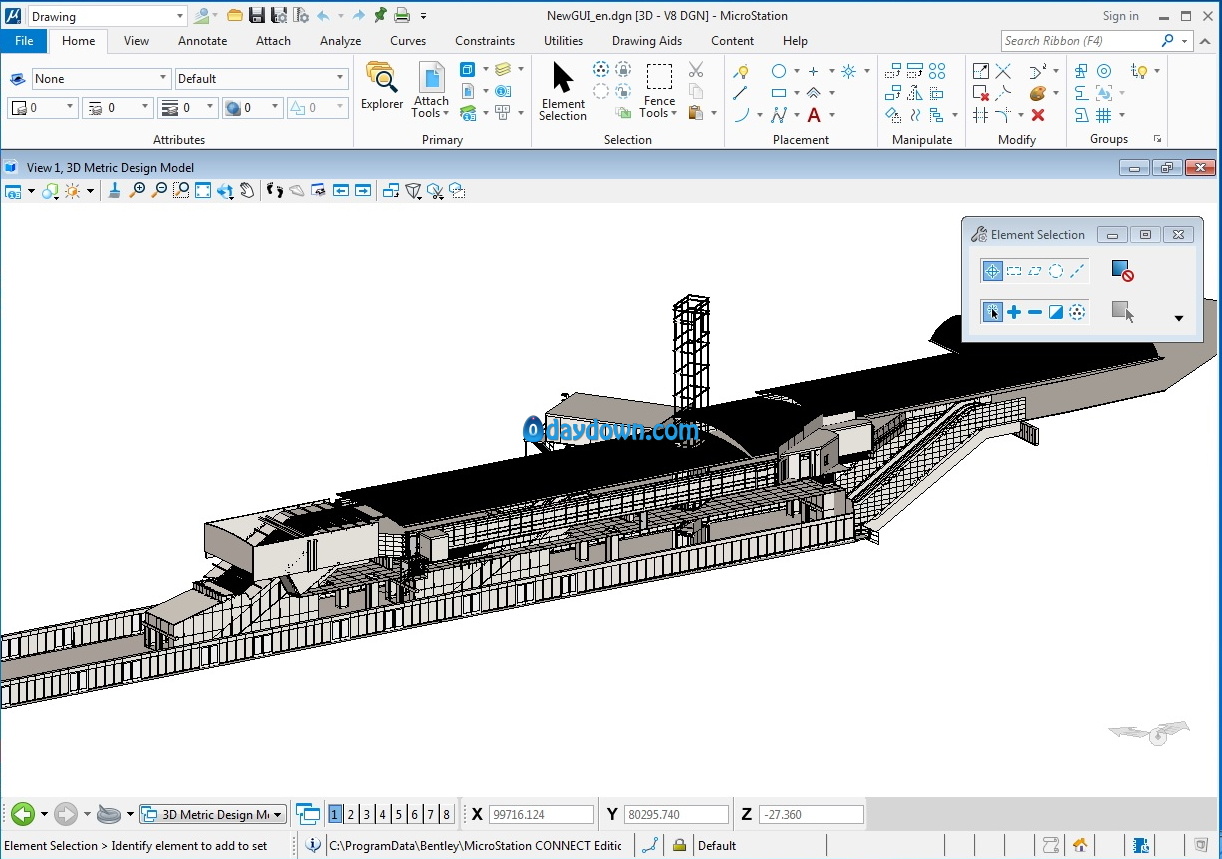
Task: Click the Change Attributes palette icon
Action: tap(1038, 93)
